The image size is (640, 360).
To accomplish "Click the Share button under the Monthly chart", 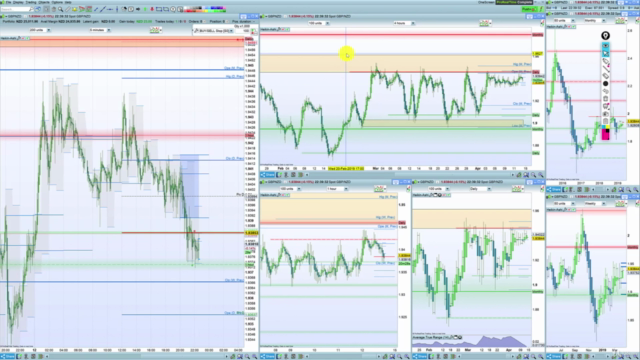I will click(x=554, y=189).
